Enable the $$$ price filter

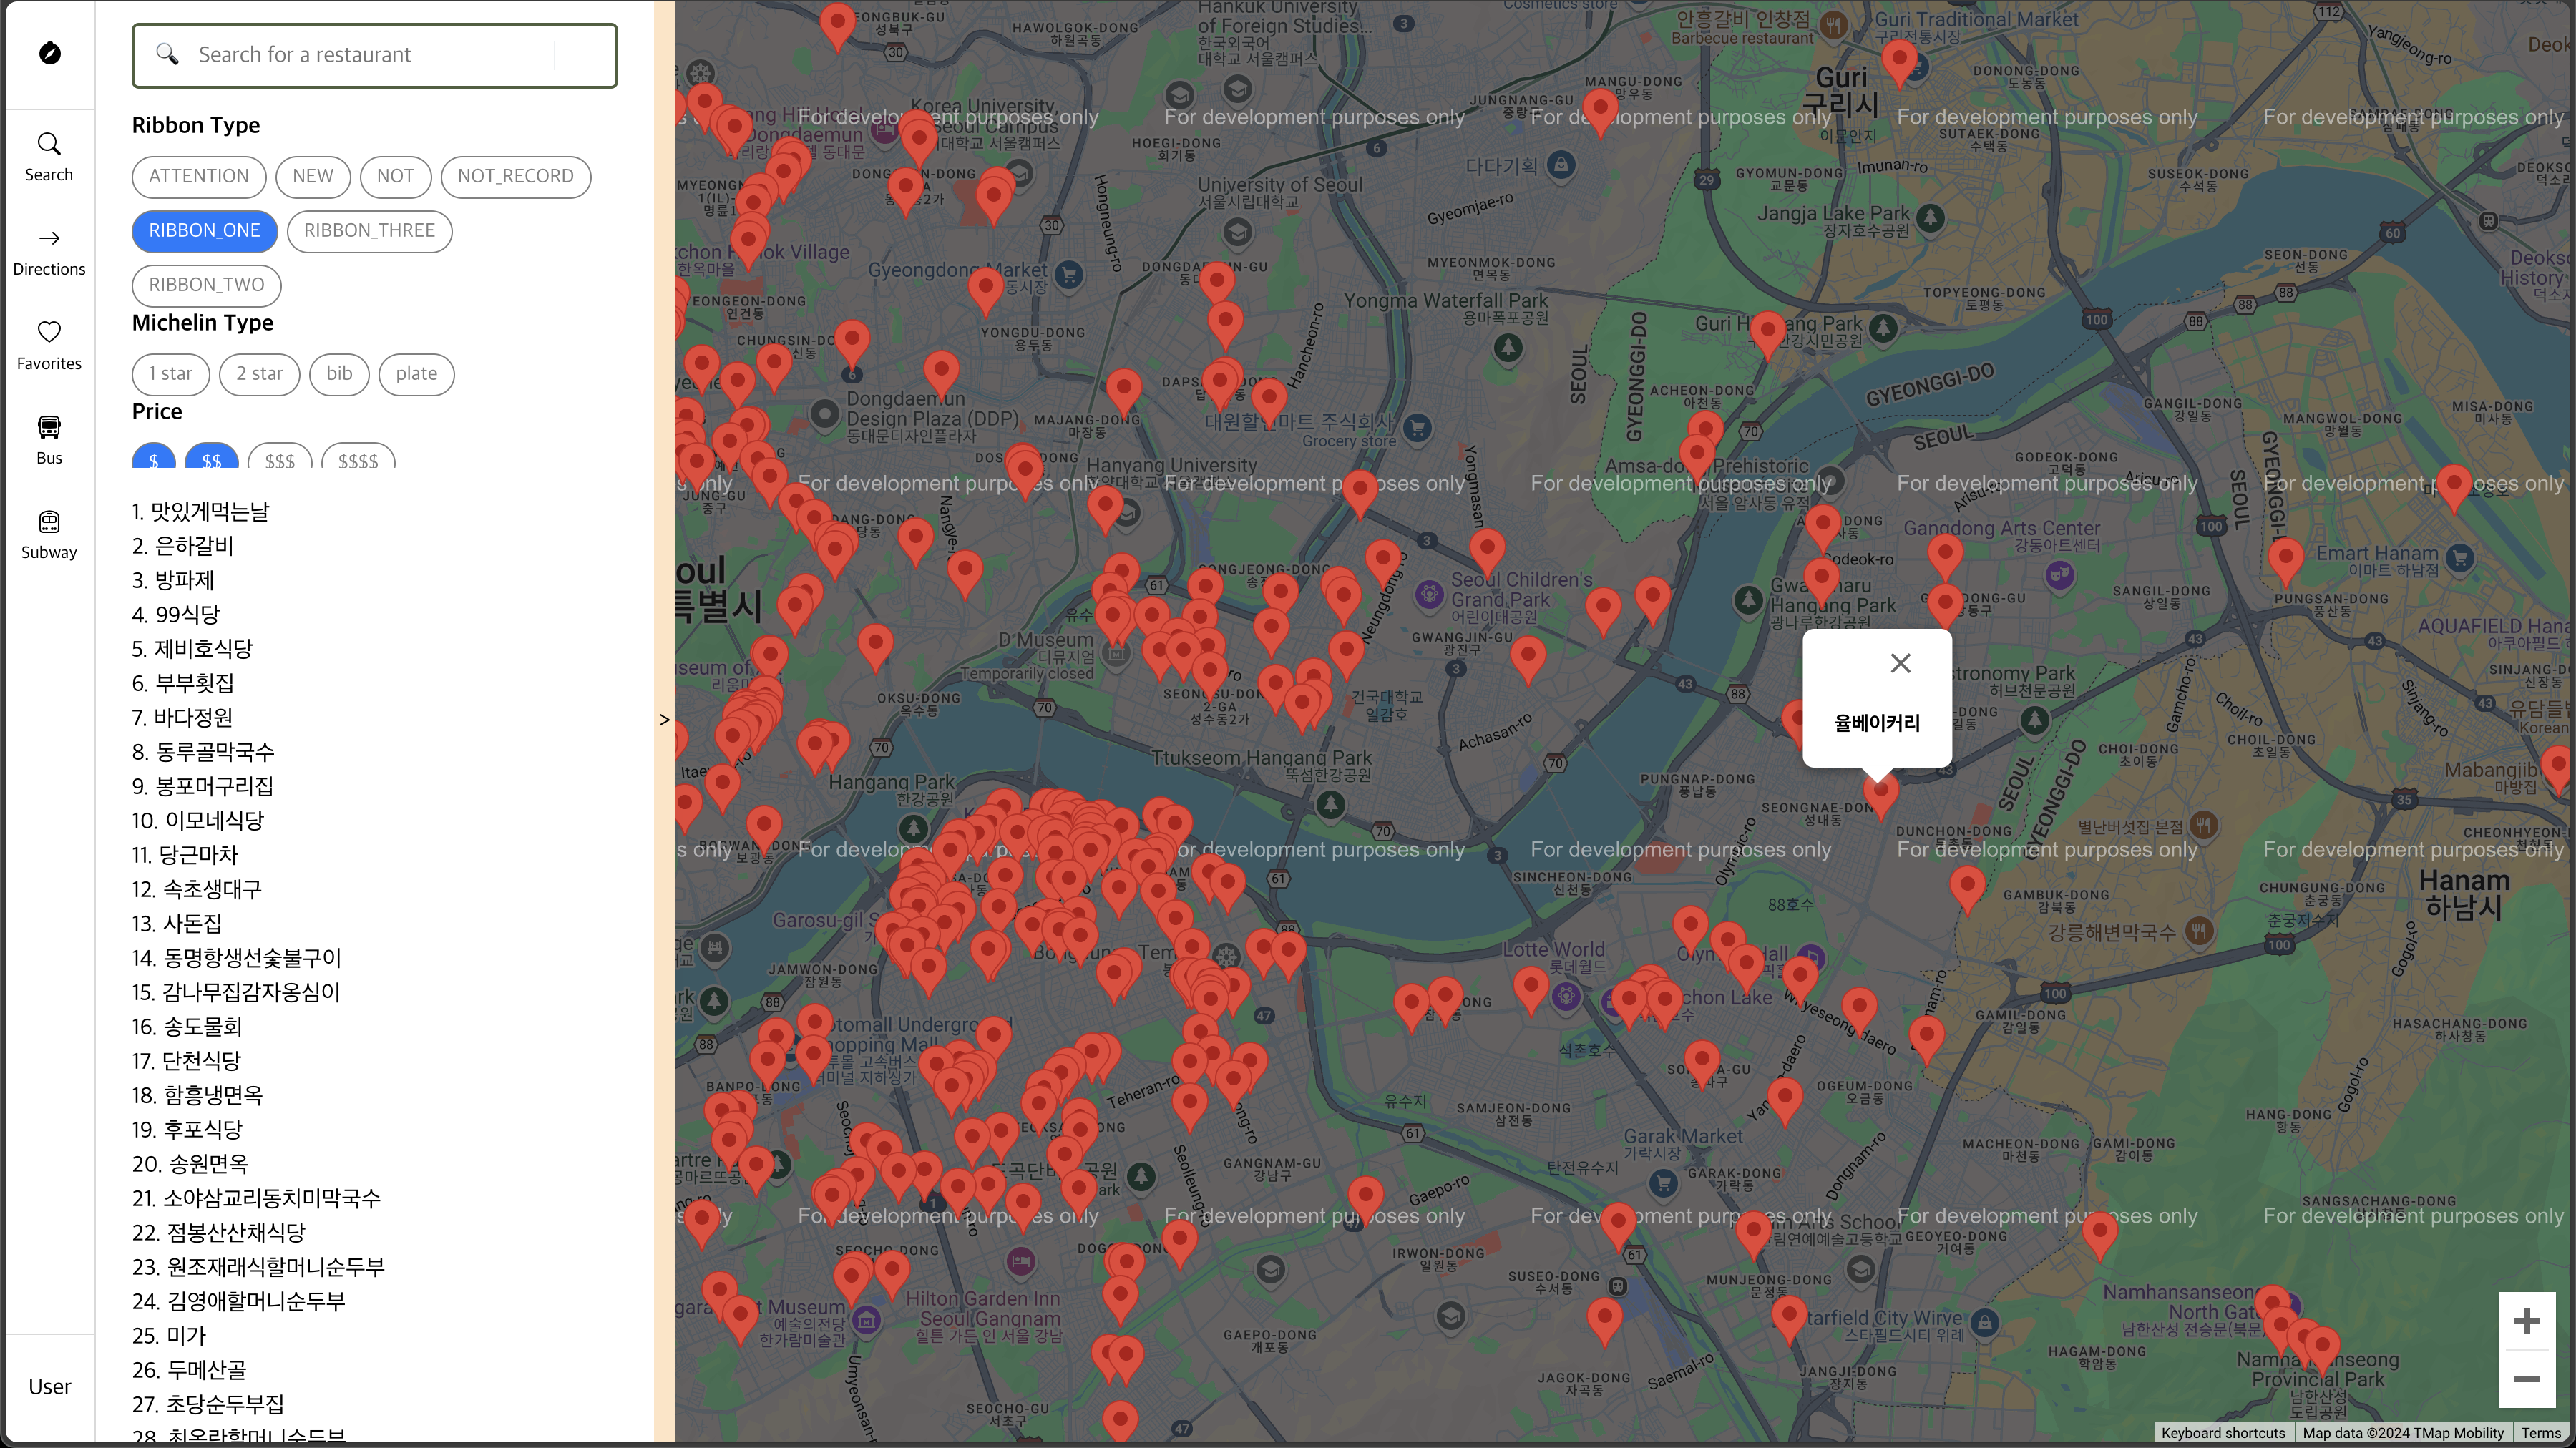(280, 457)
